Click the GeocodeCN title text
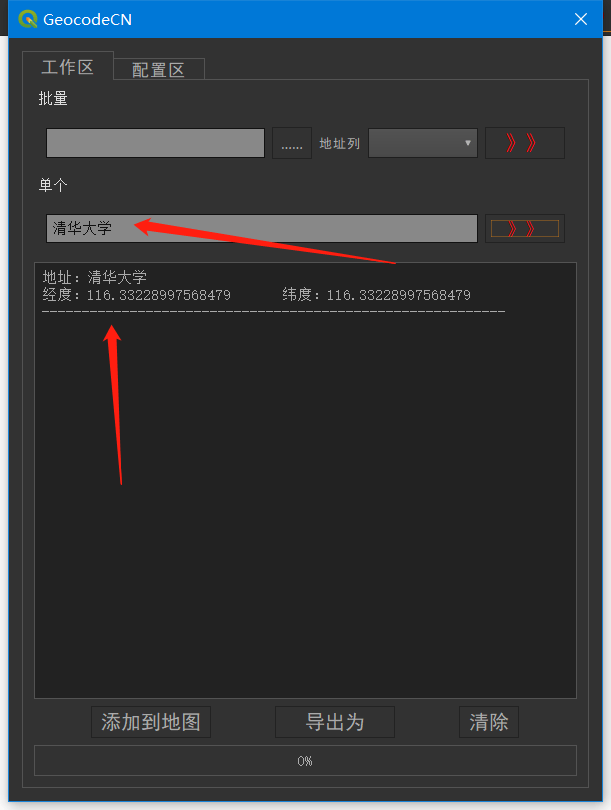This screenshot has width=611, height=810. click(87, 20)
